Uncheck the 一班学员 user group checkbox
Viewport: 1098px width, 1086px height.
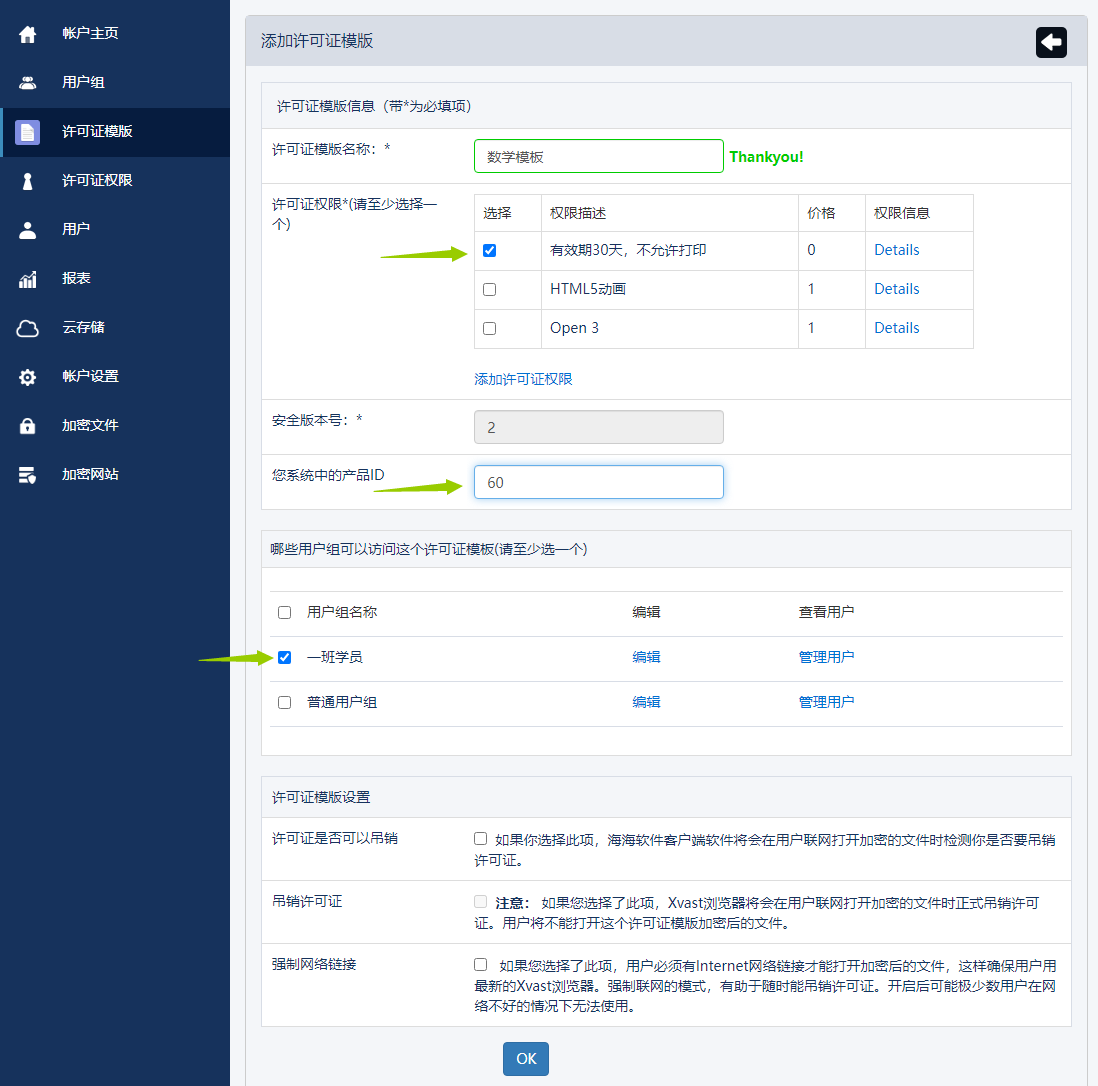[x=285, y=658]
